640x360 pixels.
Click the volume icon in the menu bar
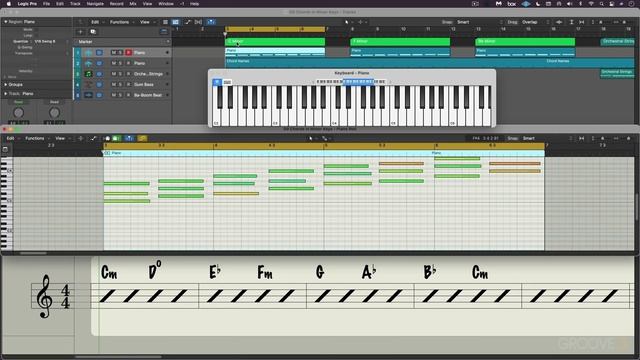[x=569, y=4]
